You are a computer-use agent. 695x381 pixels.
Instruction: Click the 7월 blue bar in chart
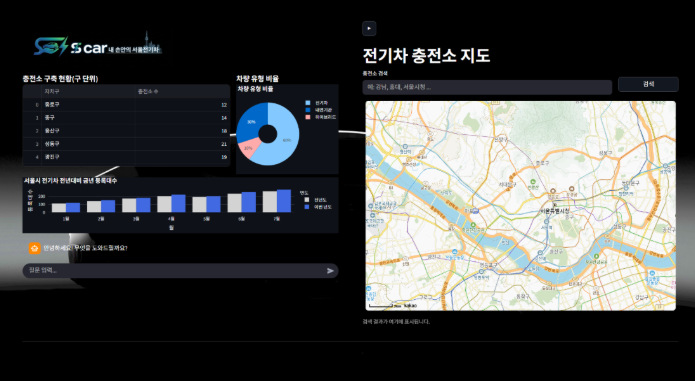[284, 201]
